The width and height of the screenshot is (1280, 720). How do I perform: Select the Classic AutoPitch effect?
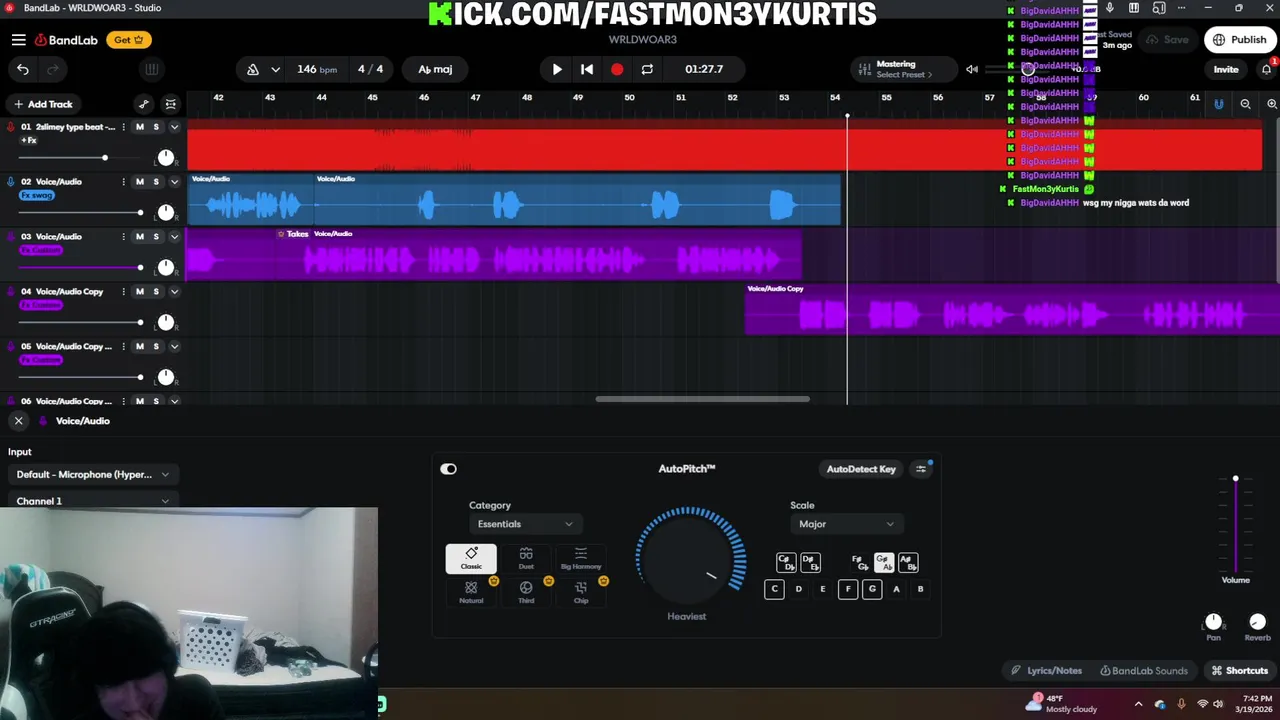(471, 559)
